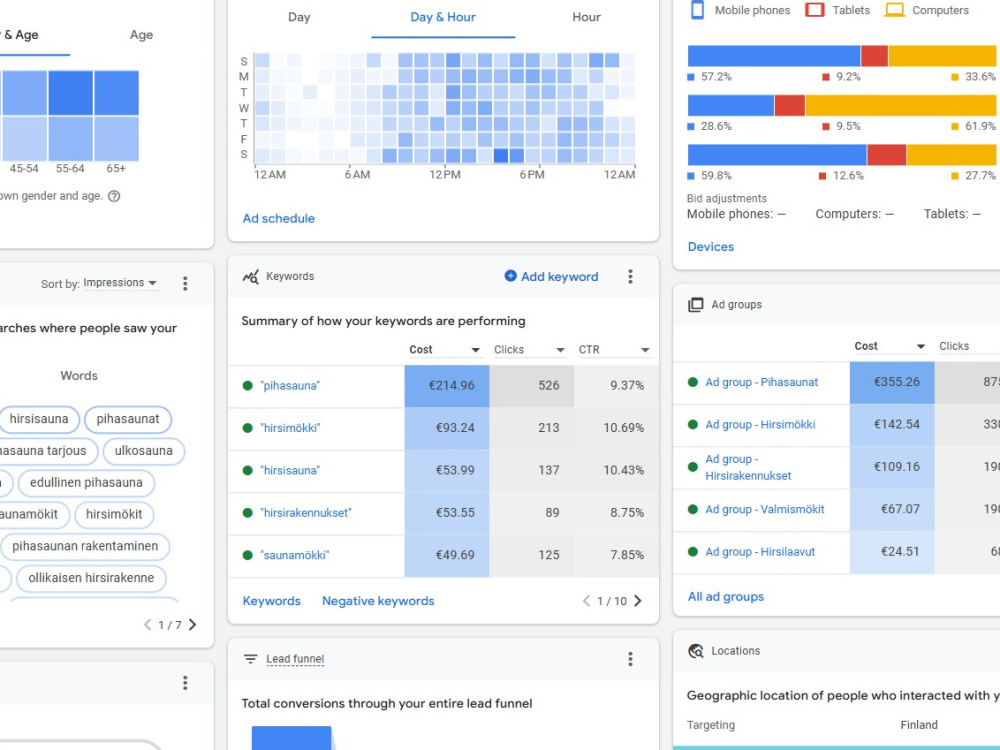Select the Gender & Age tab

[21, 34]
